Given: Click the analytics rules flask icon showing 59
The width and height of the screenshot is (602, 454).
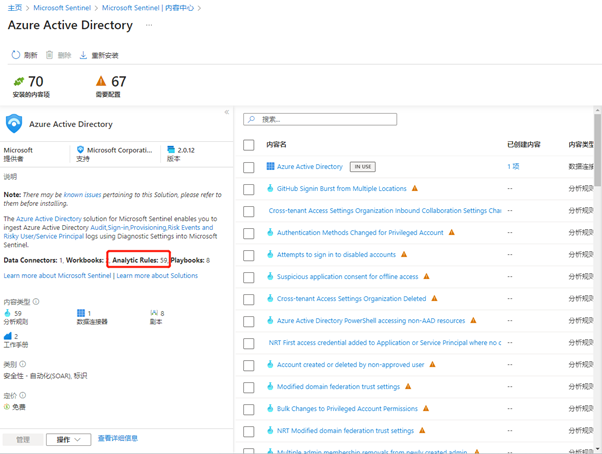Looking at the screenshot, I should click(7, 313).
